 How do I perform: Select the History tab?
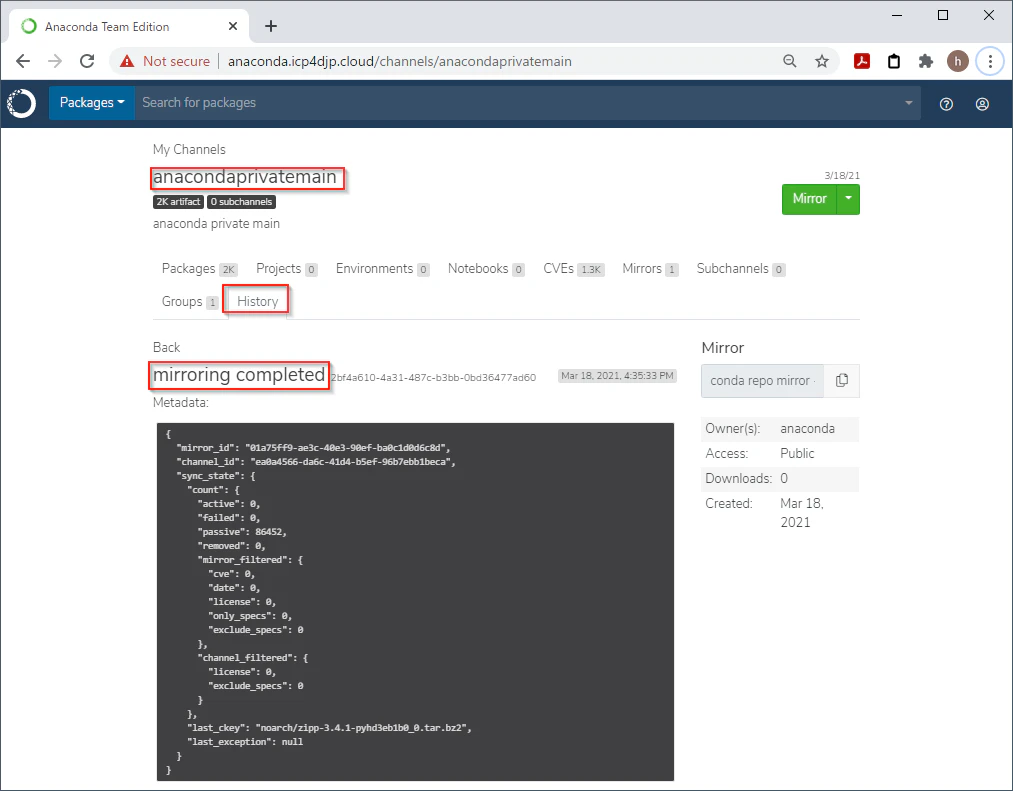(x=257, y=301)
